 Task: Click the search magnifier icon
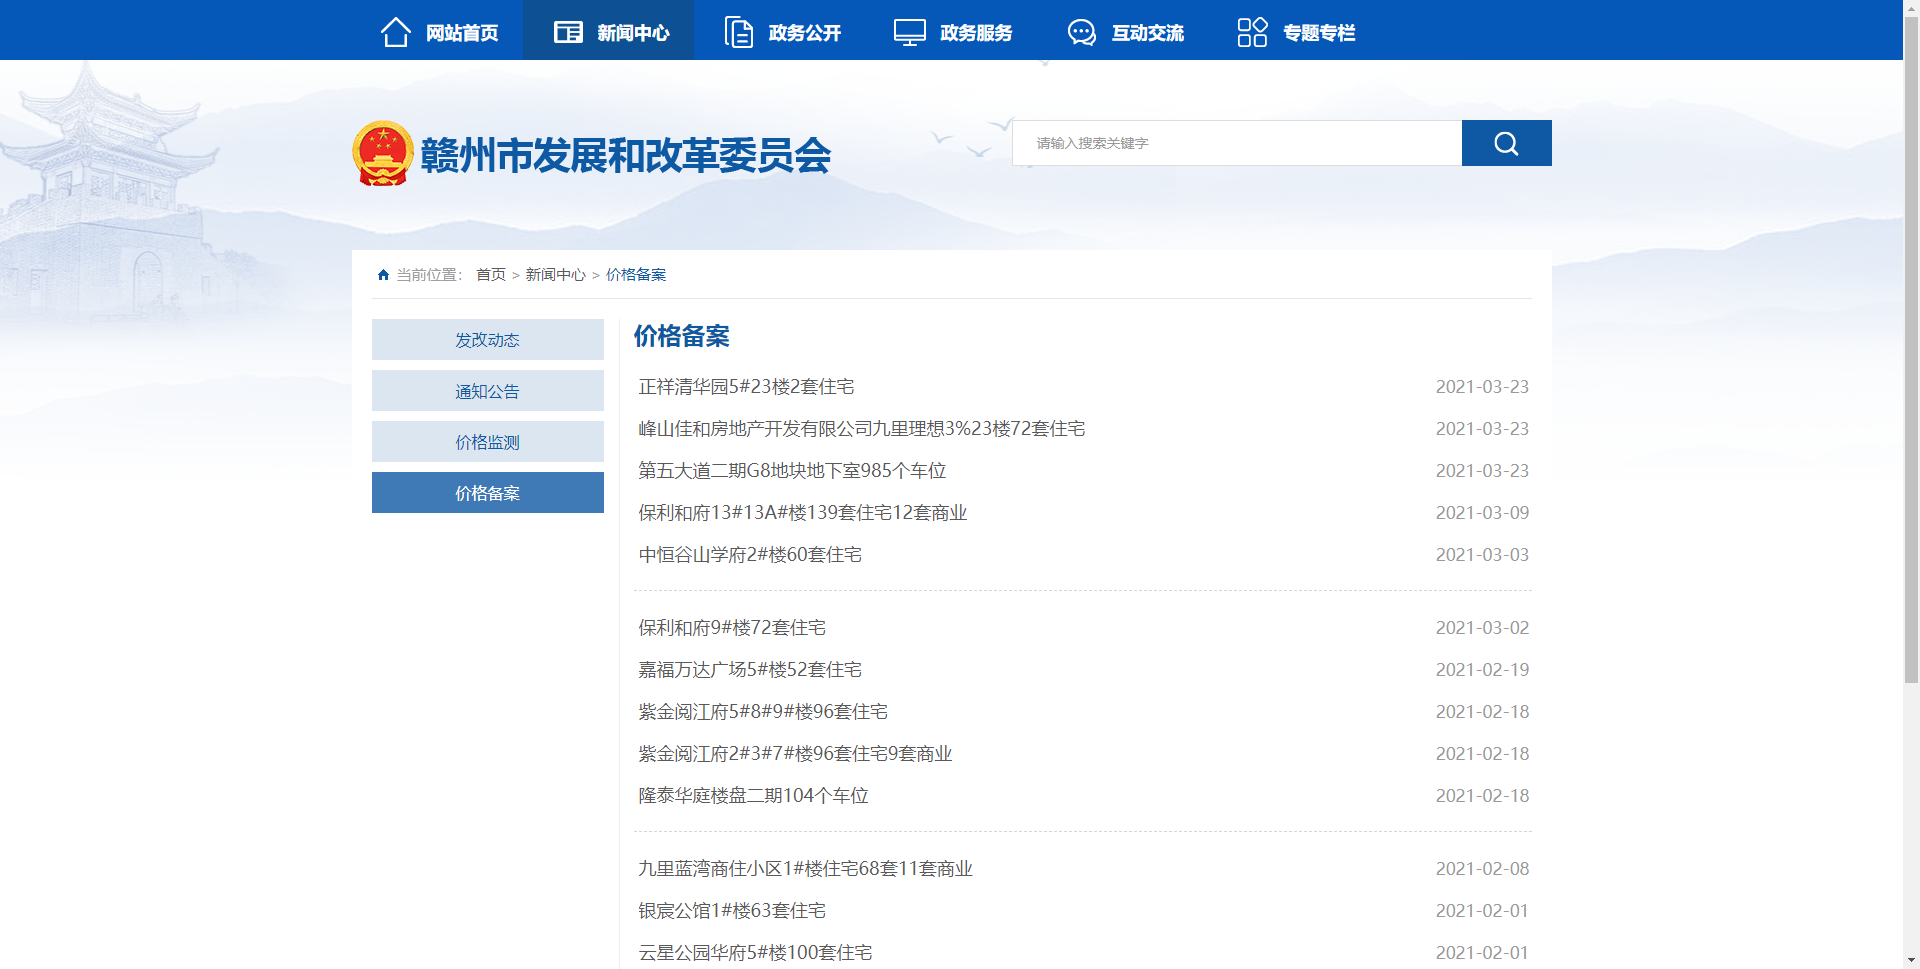(1506, 143)
